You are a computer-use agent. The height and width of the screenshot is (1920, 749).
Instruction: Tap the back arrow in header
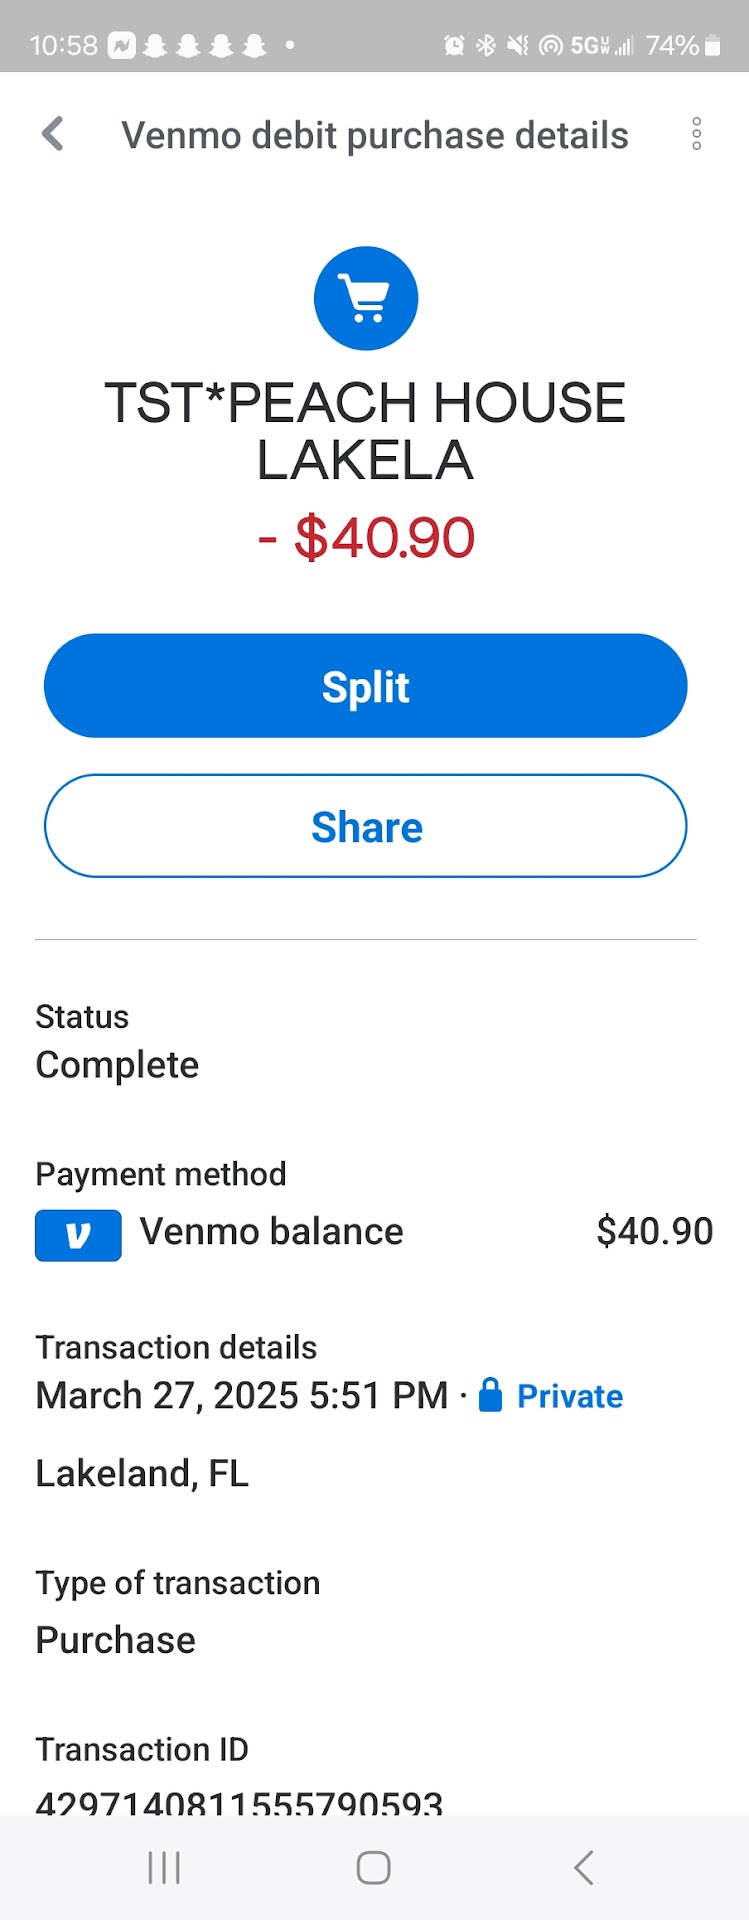click(53, 134)
